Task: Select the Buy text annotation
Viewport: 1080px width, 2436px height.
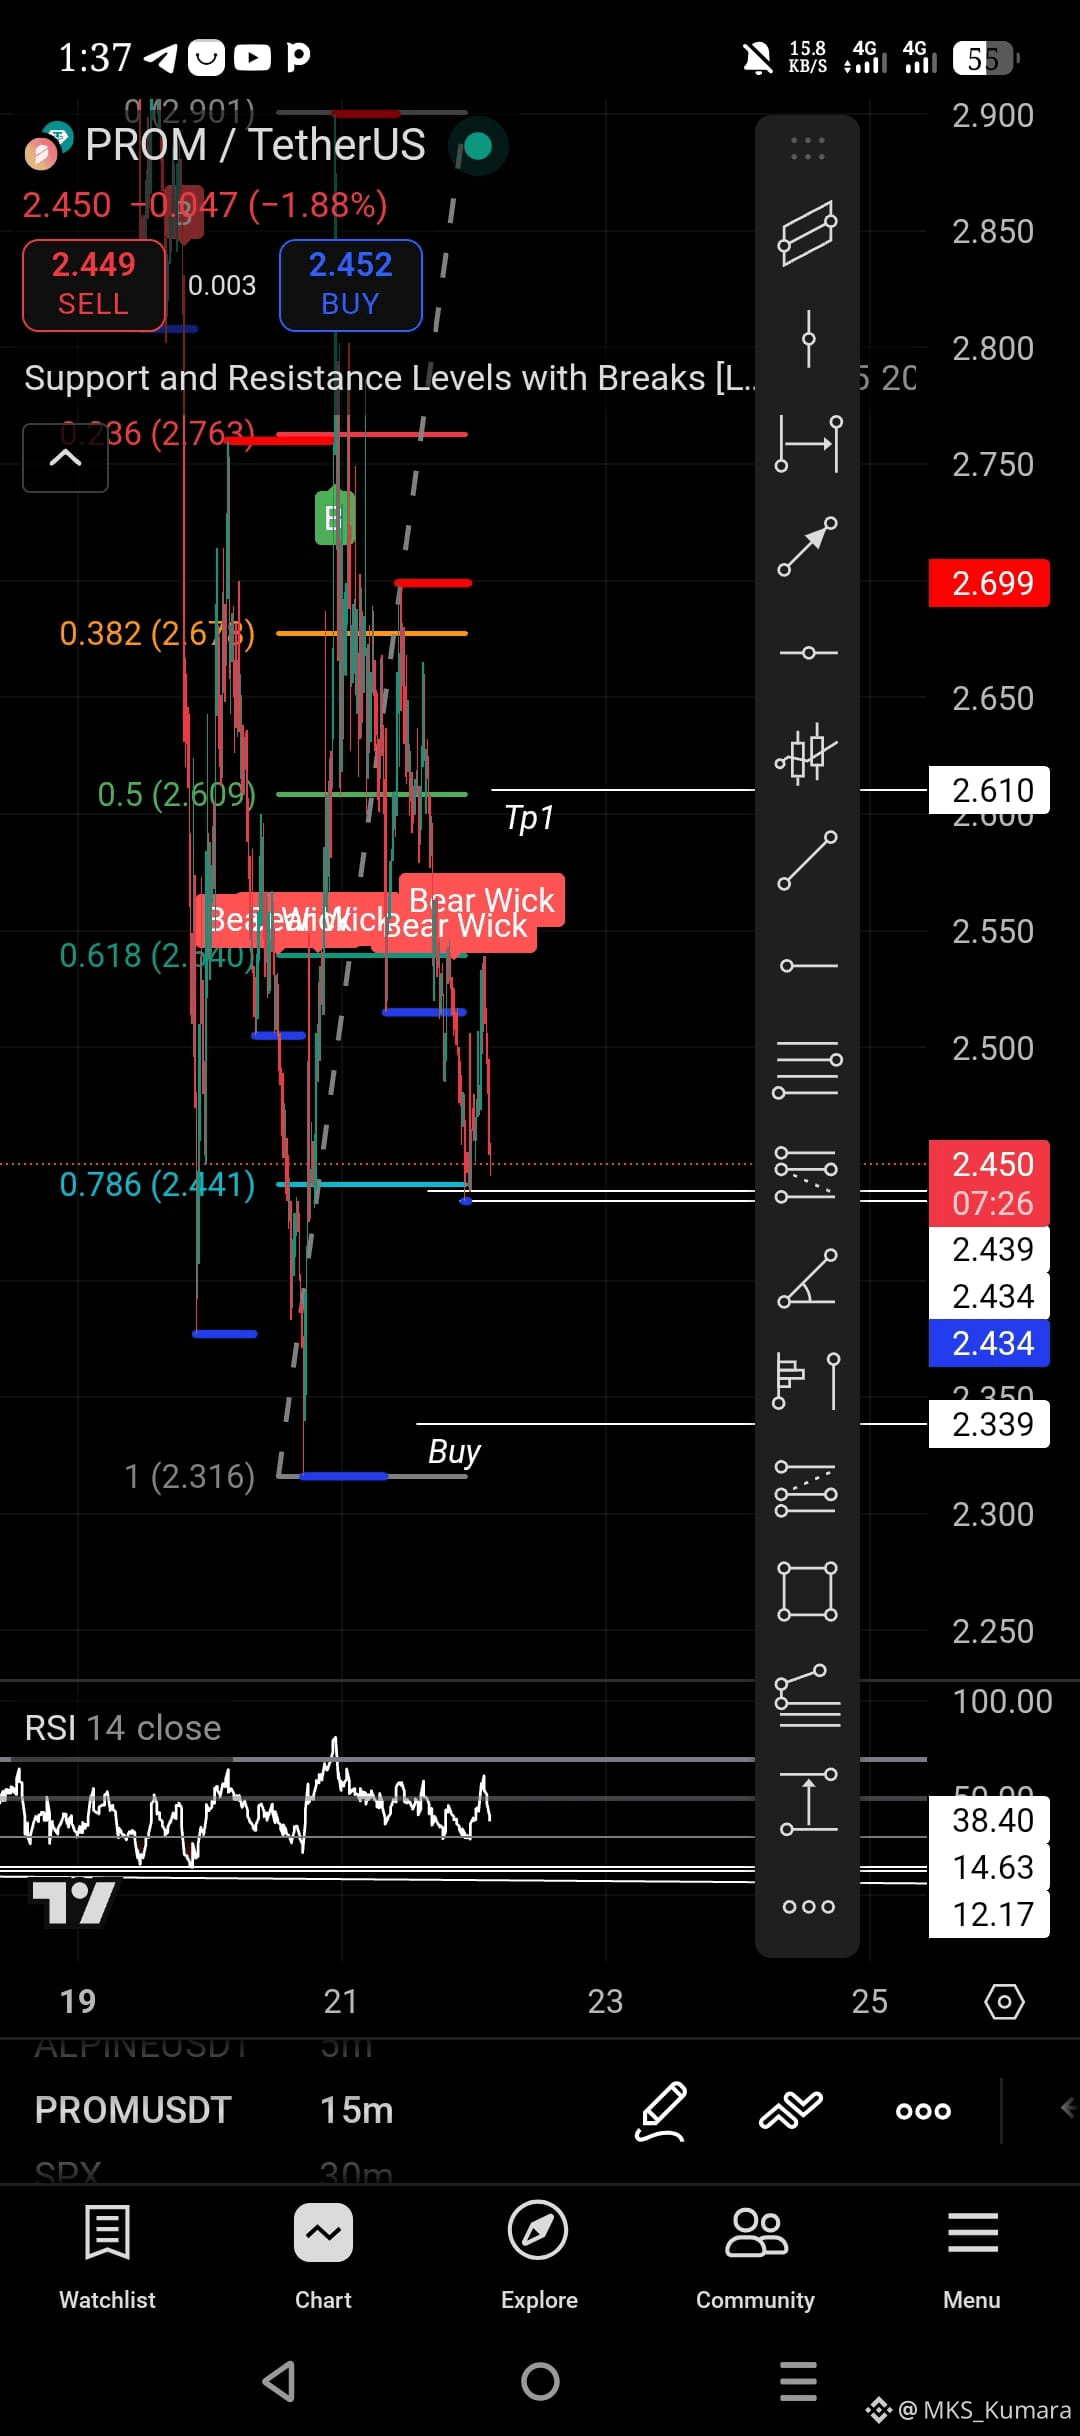Action: point(454,1451)
